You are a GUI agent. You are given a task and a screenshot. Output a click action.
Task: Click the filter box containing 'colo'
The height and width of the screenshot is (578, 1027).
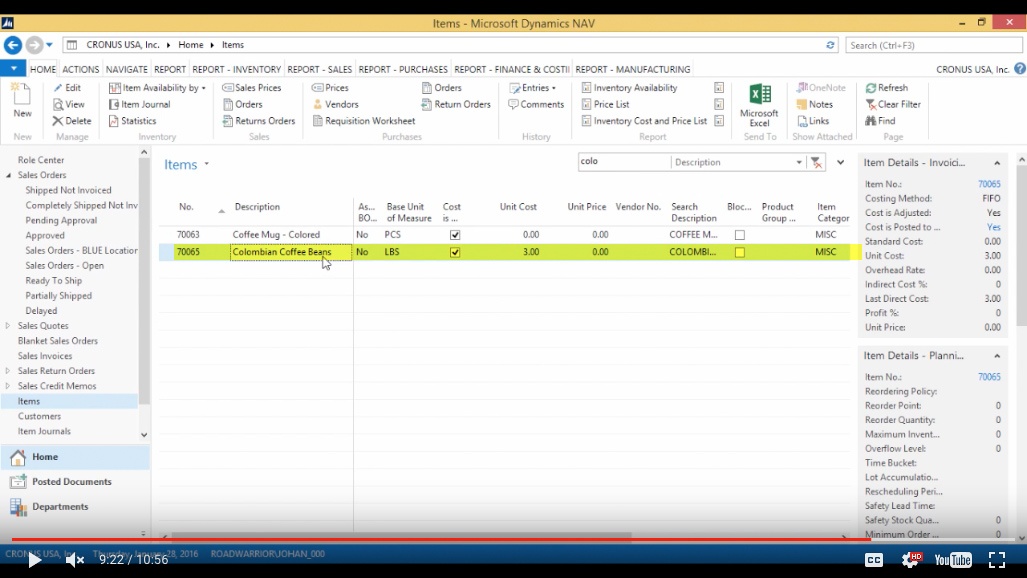coord(624,162)
